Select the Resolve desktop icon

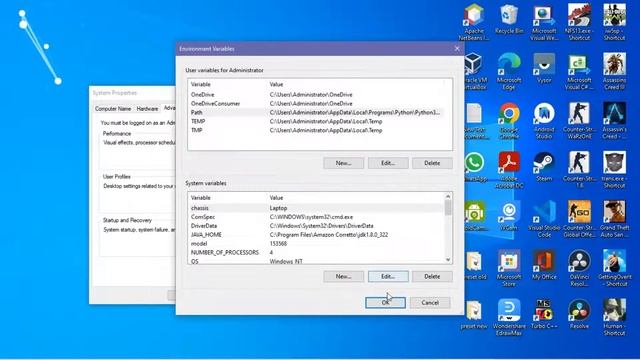pos(579,314)
